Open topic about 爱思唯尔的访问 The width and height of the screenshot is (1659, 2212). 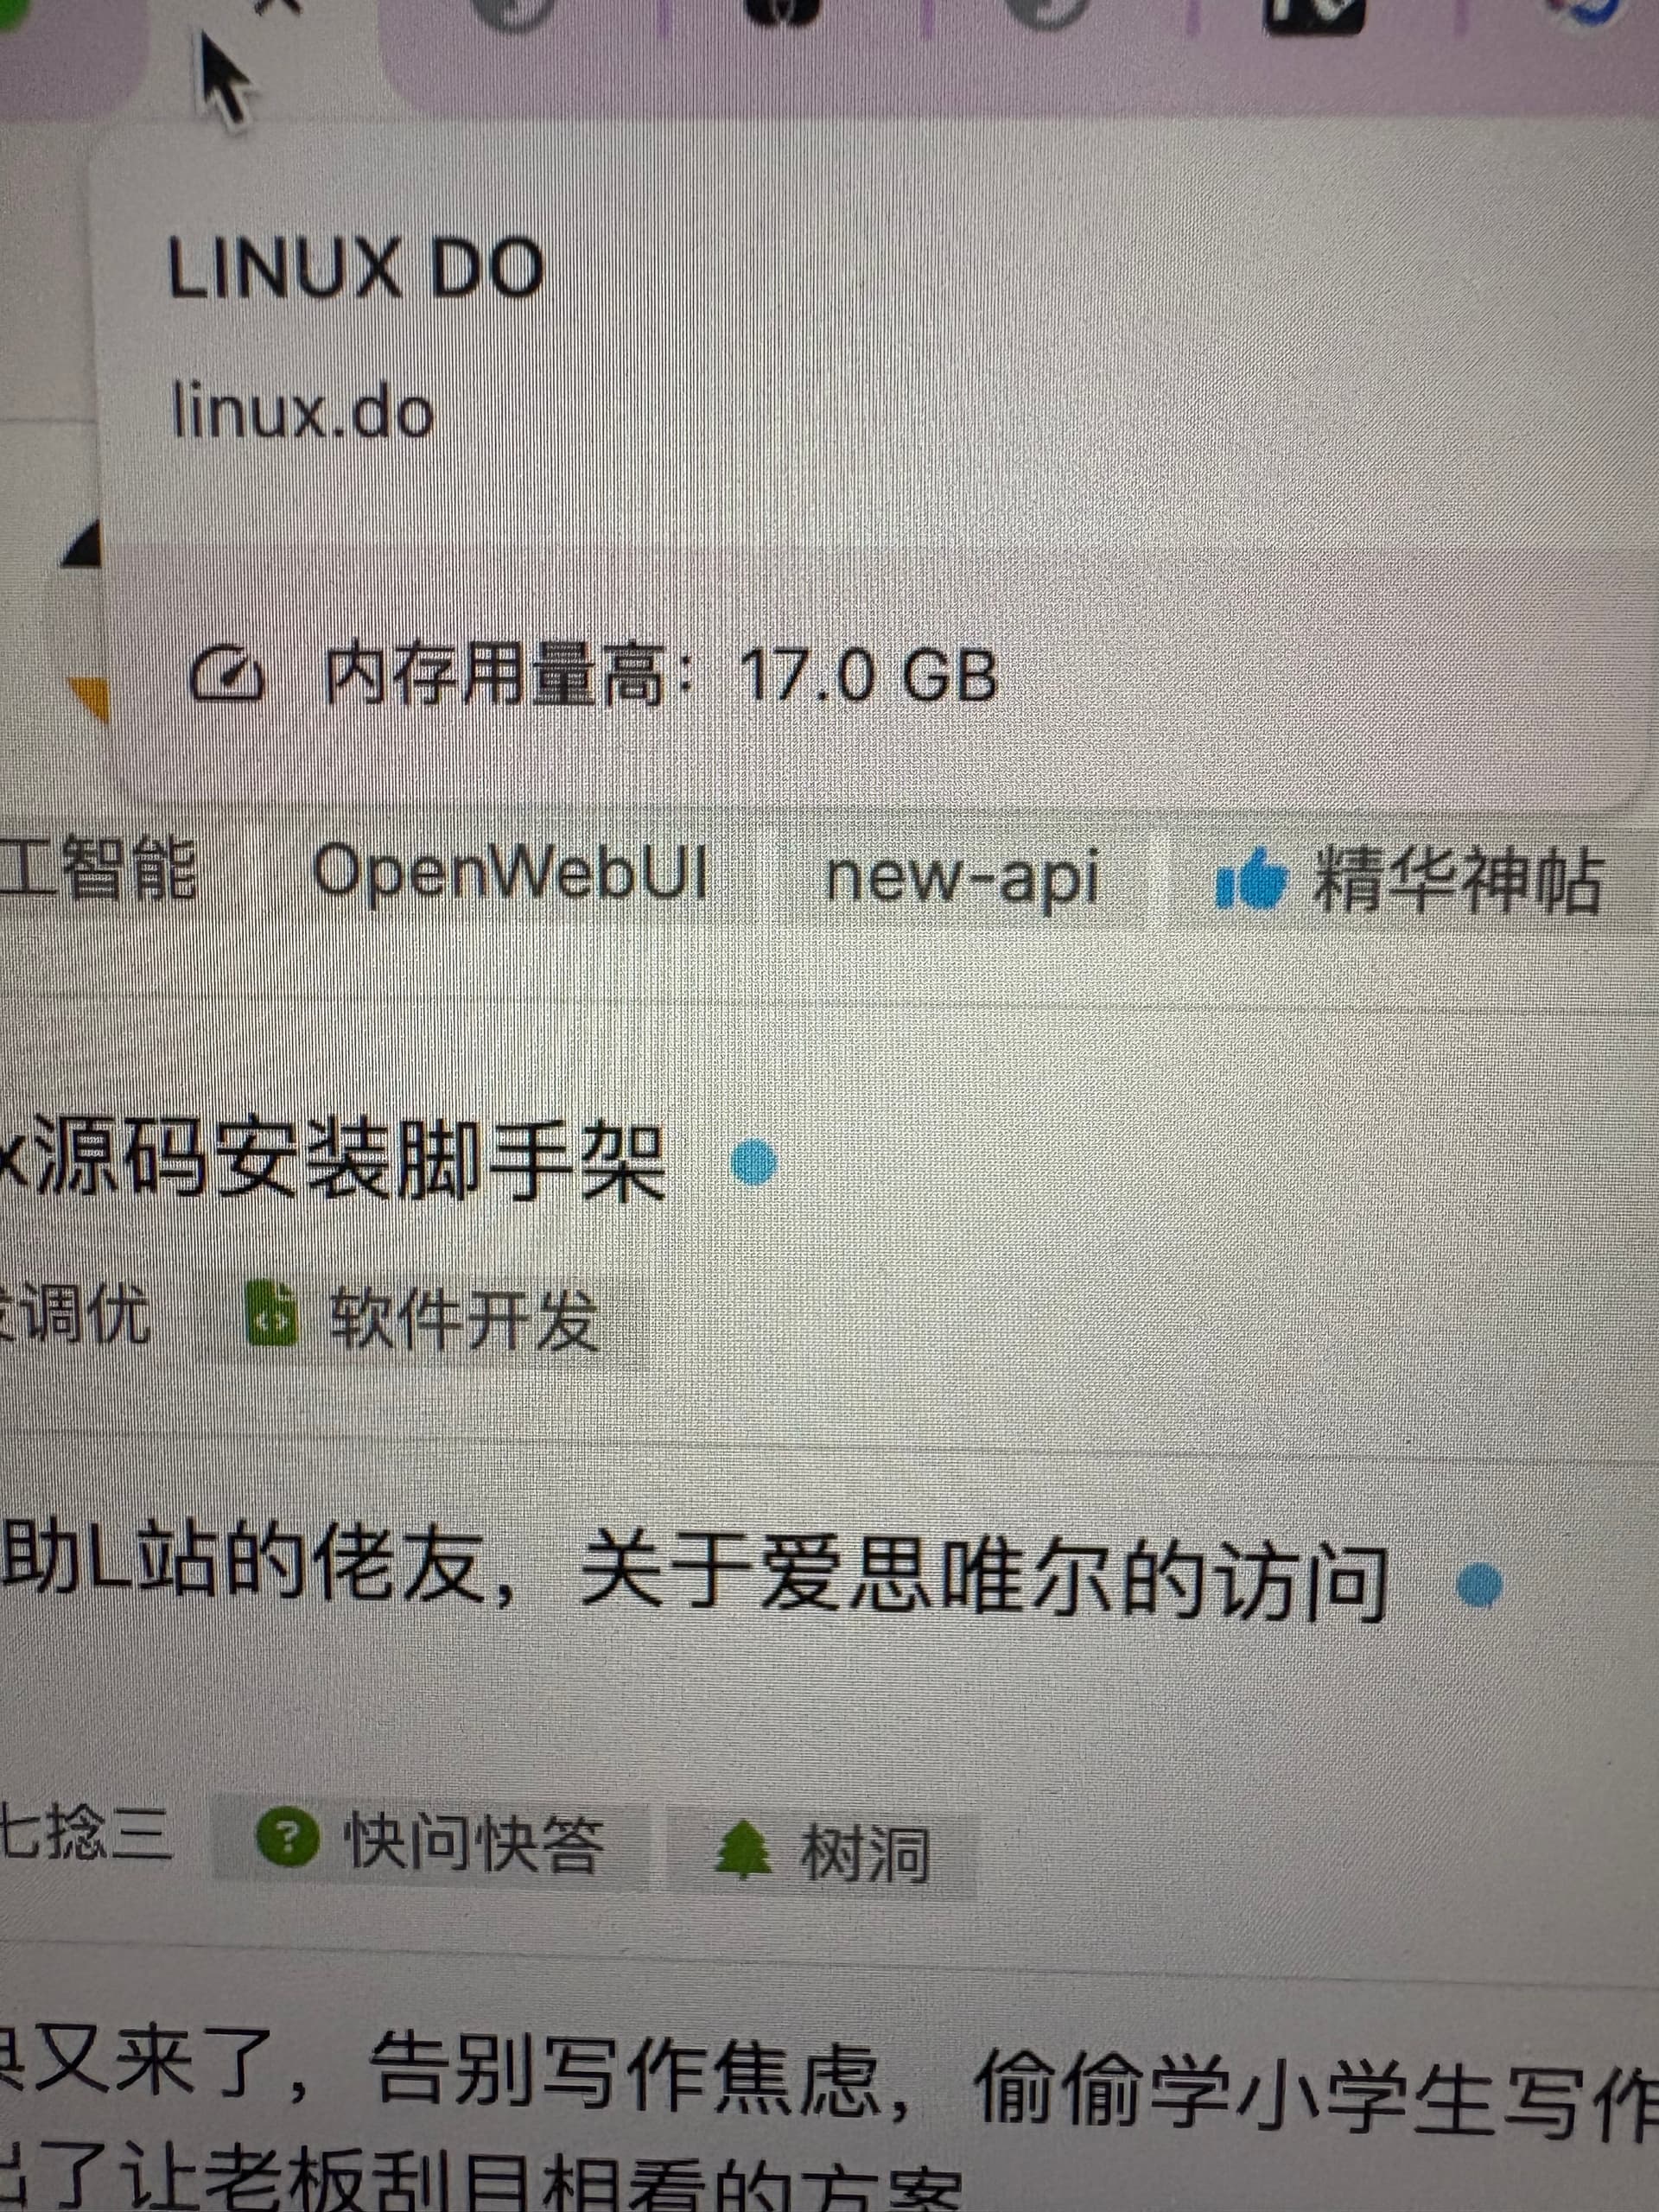693,1581
